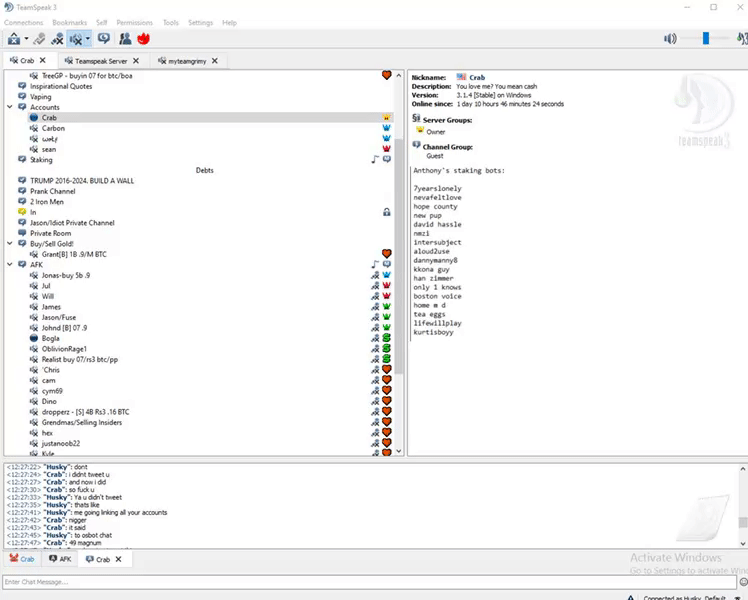
Task: Click the muted mic icon beside Dino
Action: (375, 401)
